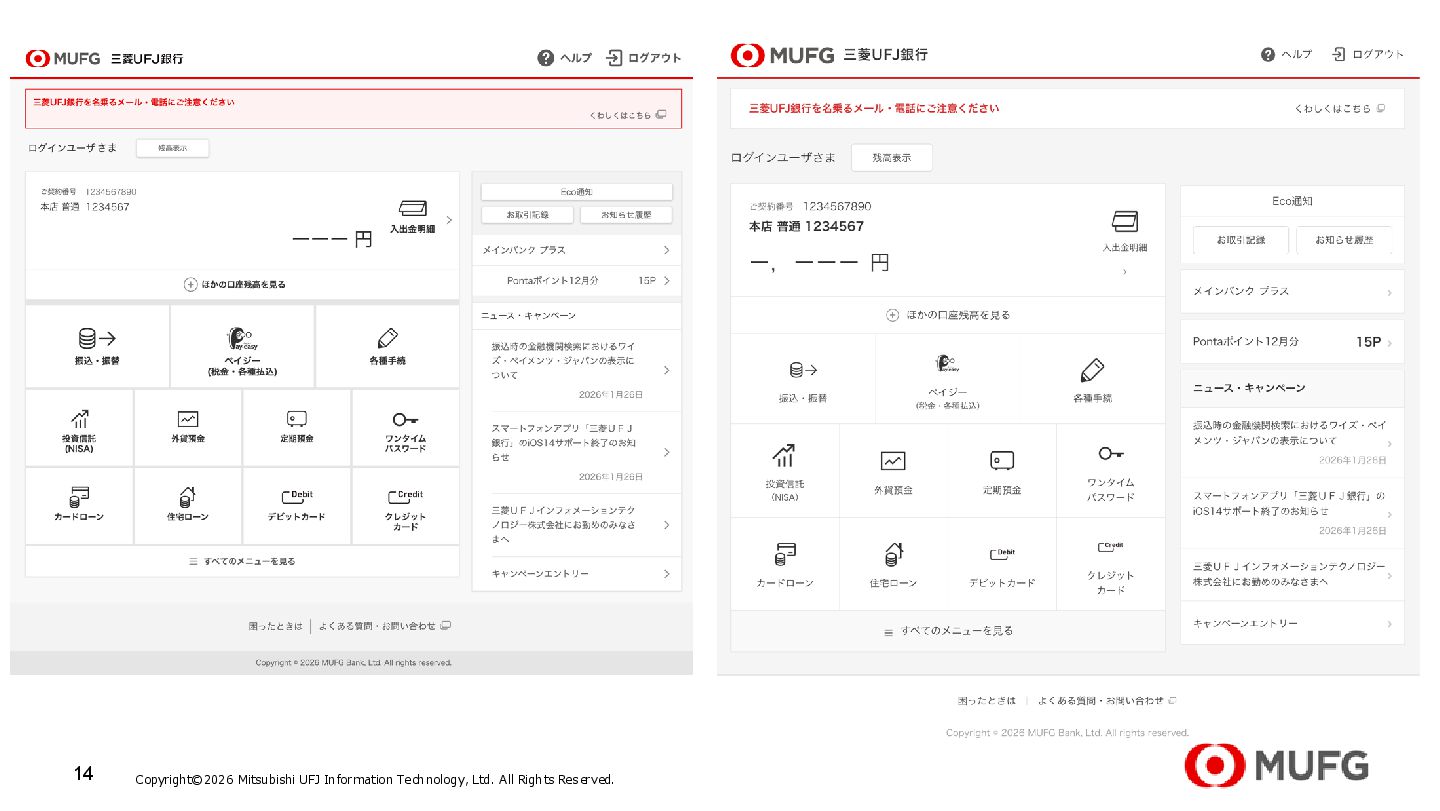1440x811 pixels.
Task: Open ワンタイムパスワード key icon in left-hand screen
Action: point(405,419)
